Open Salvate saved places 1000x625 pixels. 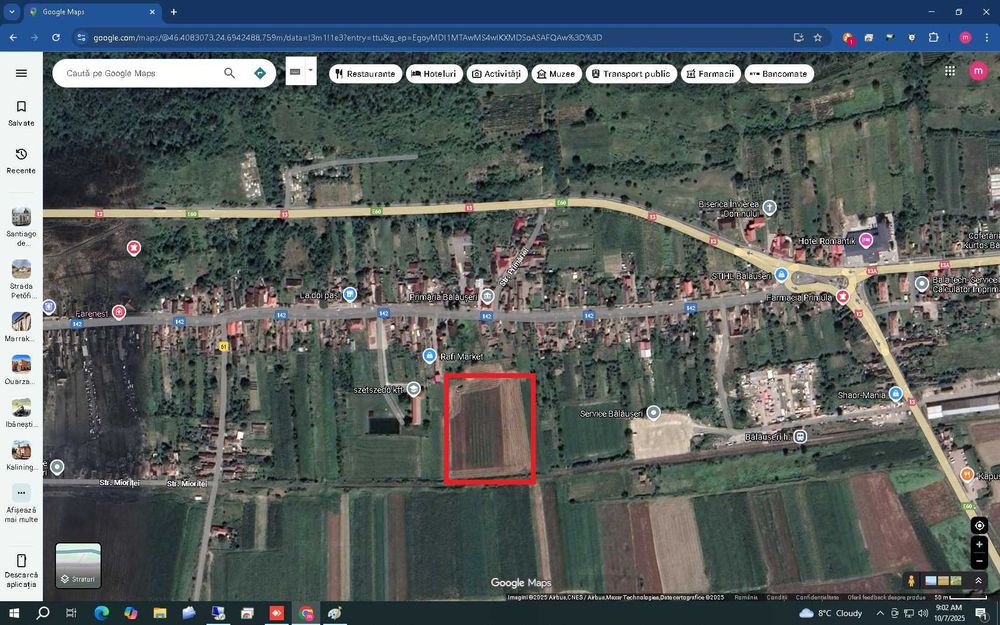[x=21, y=113]
